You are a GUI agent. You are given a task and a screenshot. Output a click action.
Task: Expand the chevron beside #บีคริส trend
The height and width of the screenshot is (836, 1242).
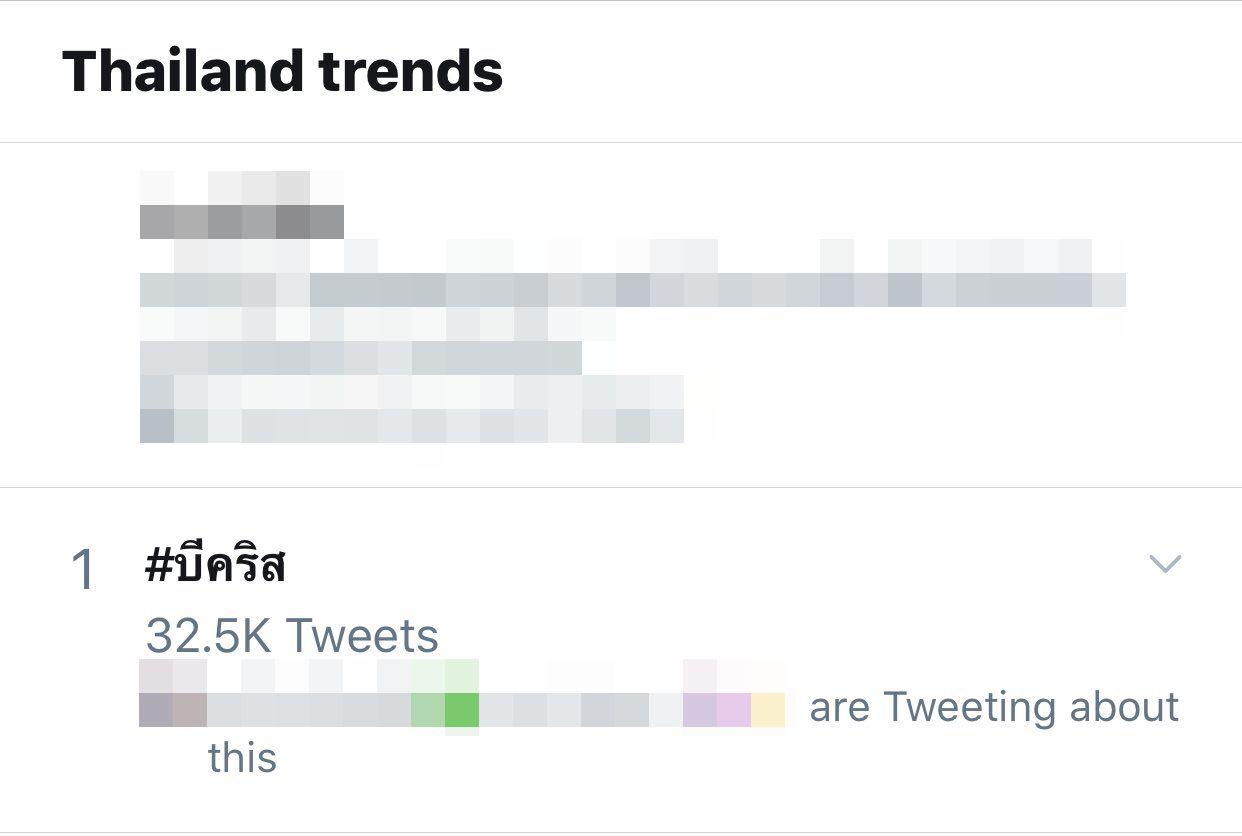point(1165,564)
